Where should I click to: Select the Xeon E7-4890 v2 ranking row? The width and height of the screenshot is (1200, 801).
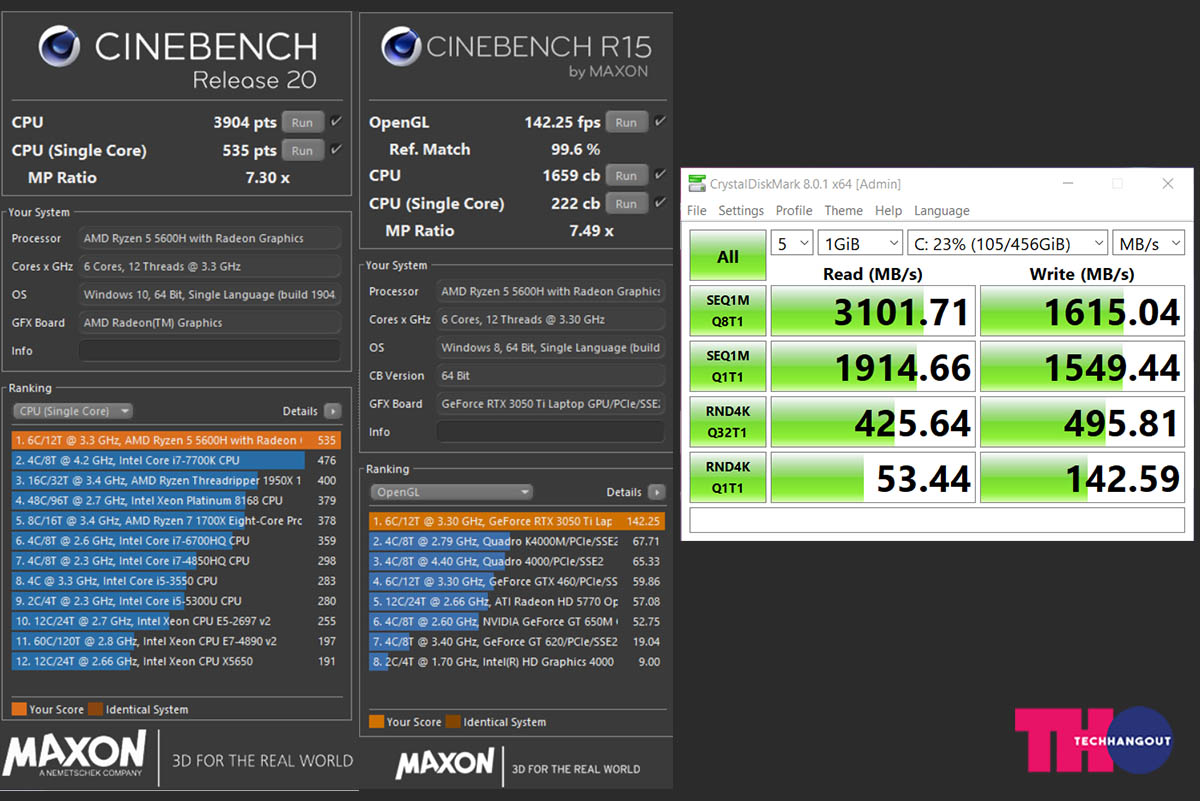177,641
